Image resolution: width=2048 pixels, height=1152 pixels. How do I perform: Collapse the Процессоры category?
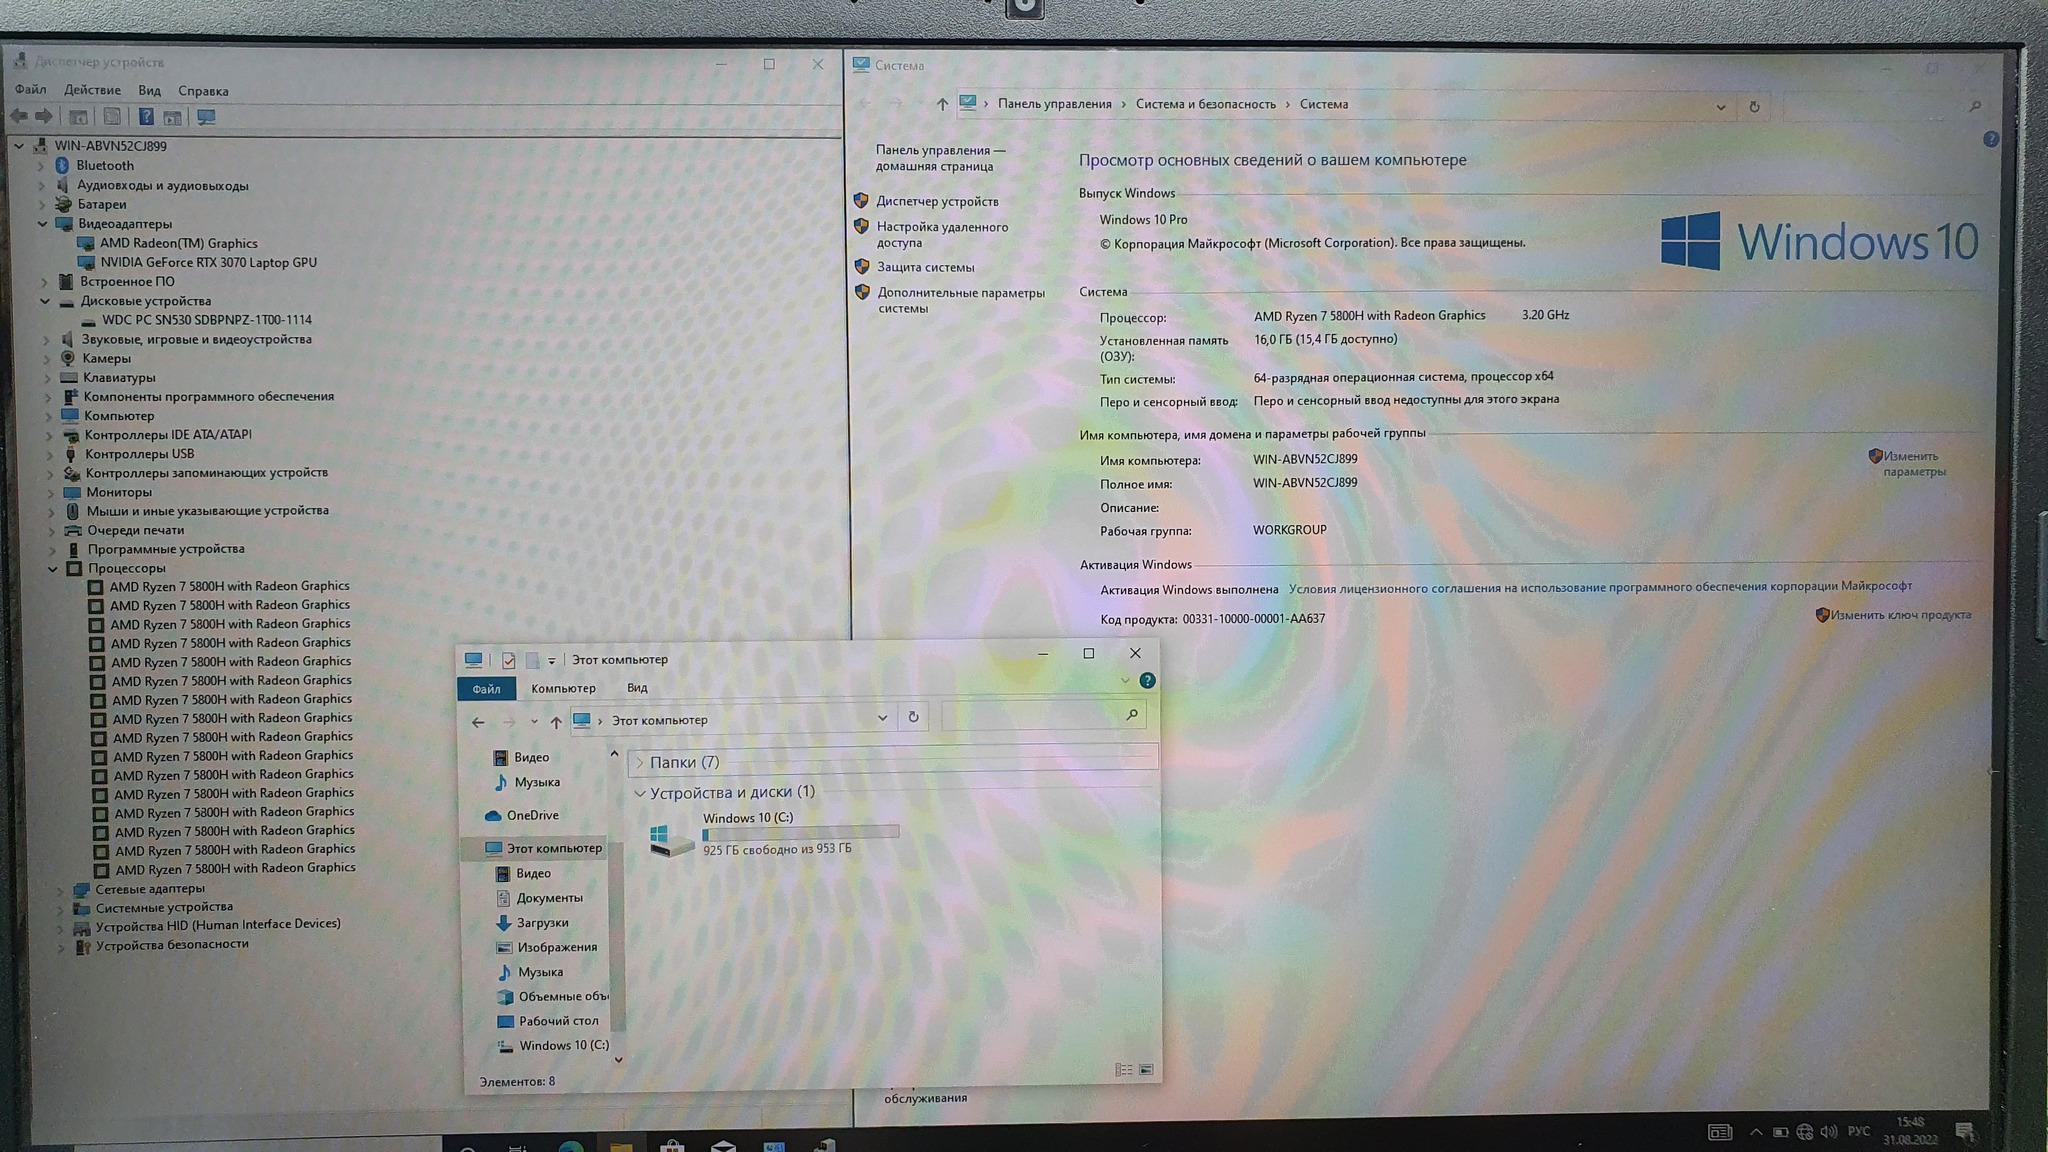tap(53, 568)
